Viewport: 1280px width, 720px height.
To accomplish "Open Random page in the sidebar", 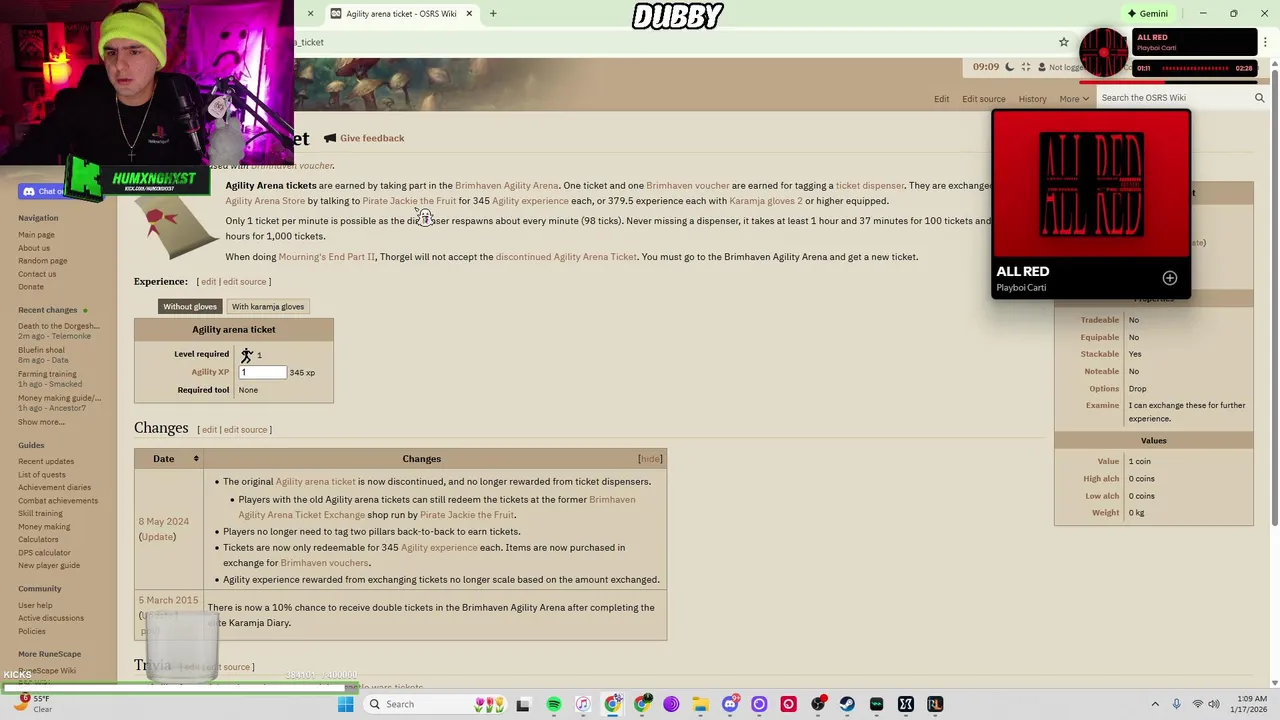I will pos(42,261).
